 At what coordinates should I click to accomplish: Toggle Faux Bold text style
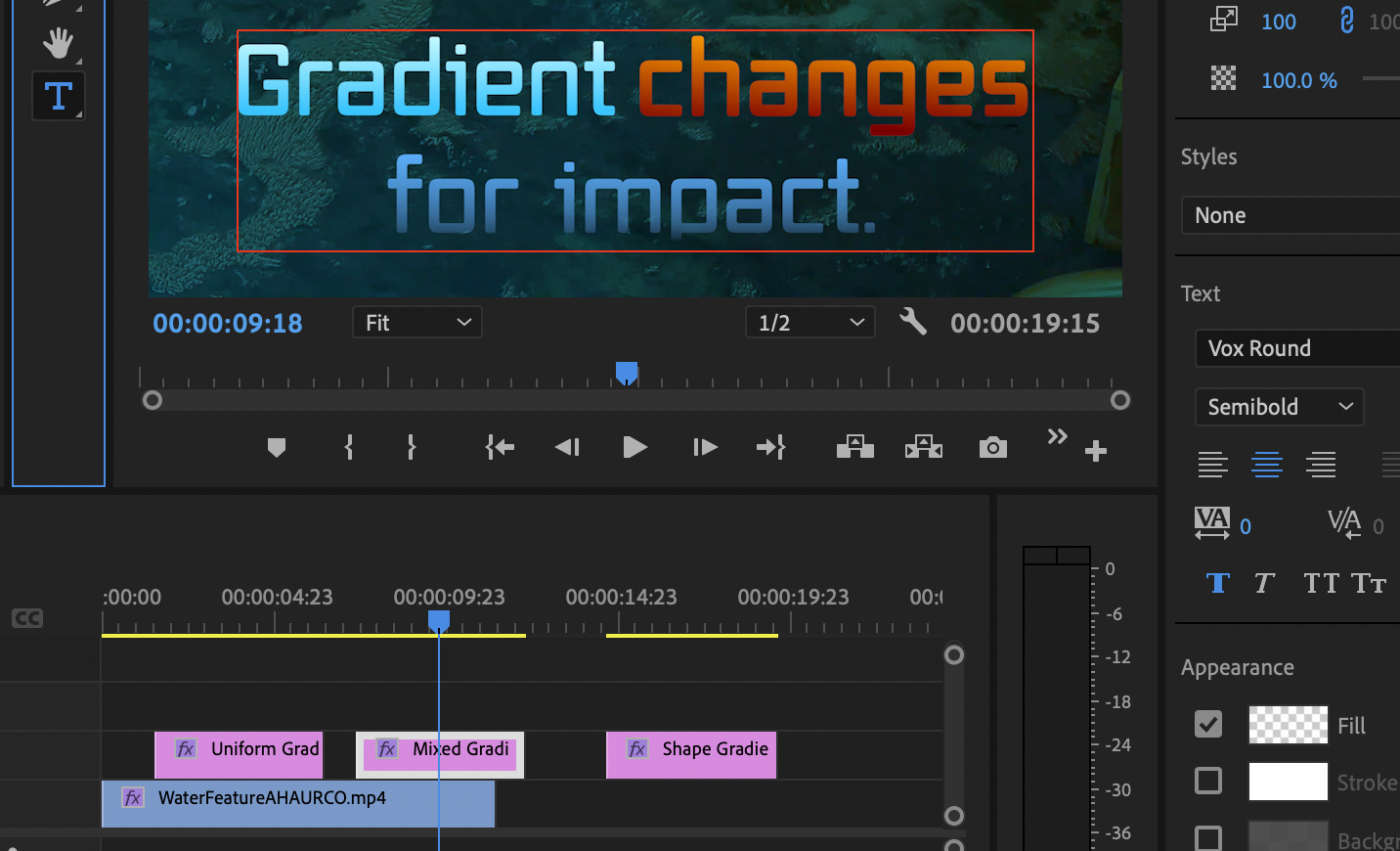1217,583
